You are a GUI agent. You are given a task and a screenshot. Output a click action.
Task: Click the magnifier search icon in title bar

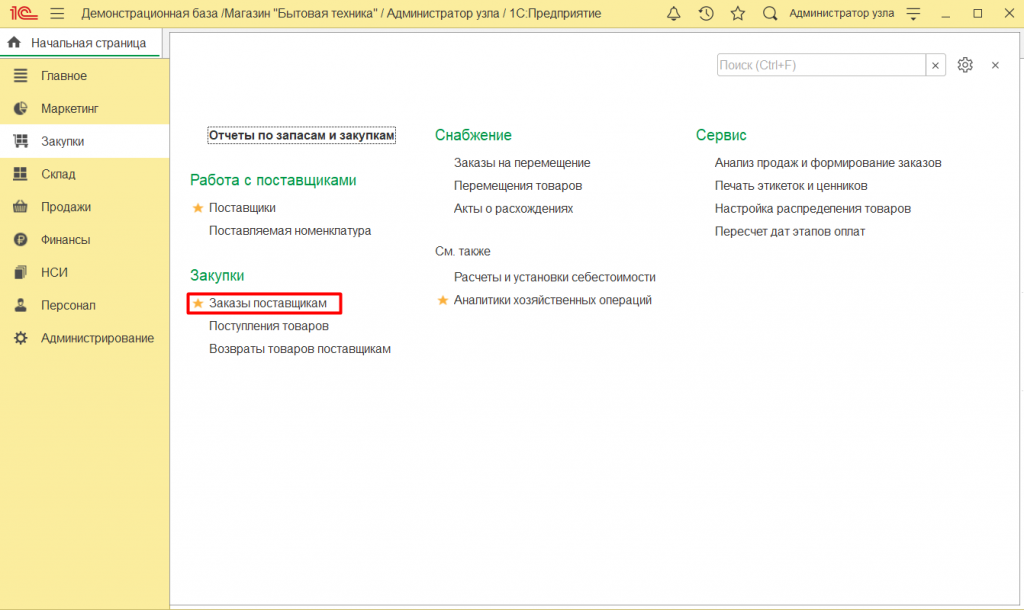click(x=770, y=13)
